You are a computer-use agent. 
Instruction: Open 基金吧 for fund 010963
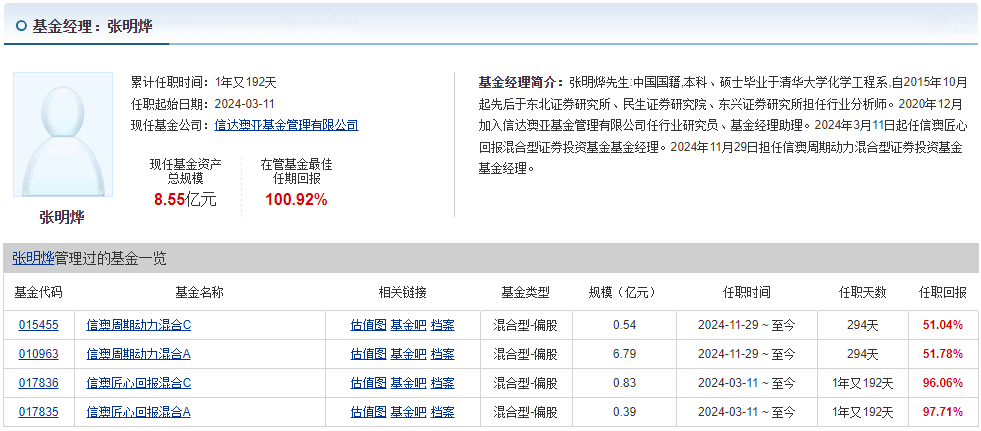[x=409, y=354]
